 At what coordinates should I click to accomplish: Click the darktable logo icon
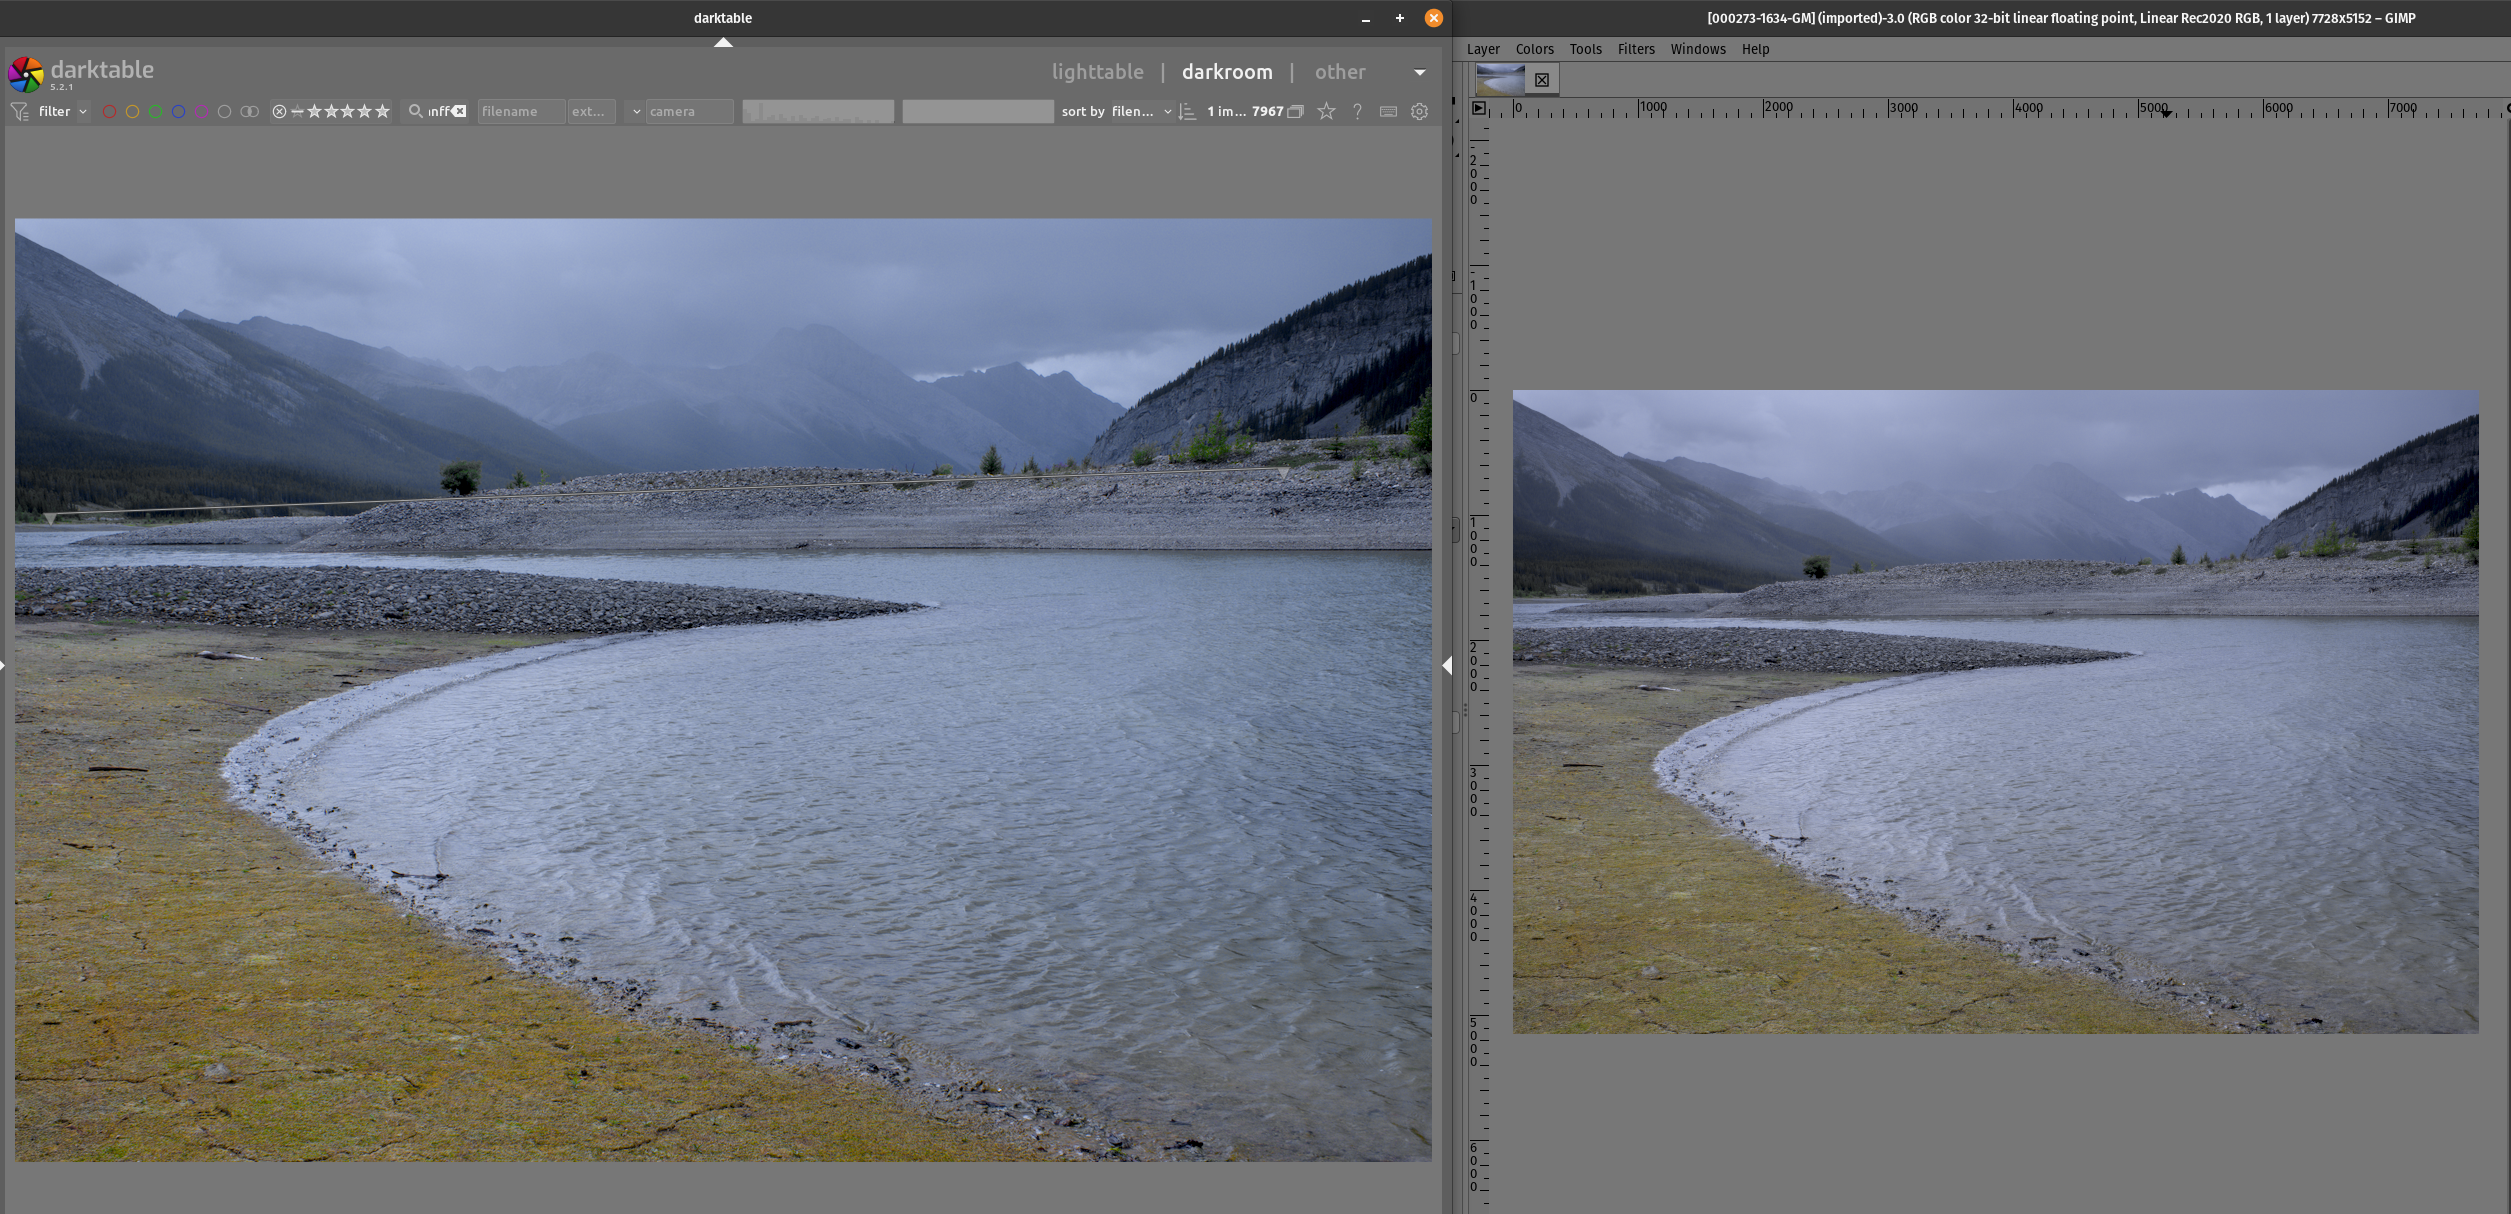[26, 74]
